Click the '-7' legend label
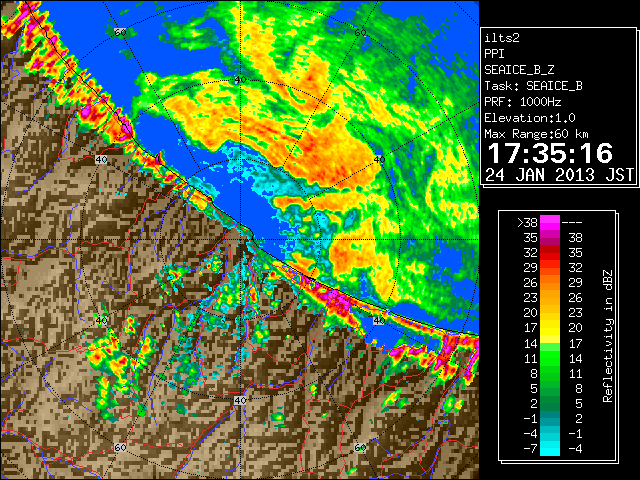640x480 pixels. point(530,449)
